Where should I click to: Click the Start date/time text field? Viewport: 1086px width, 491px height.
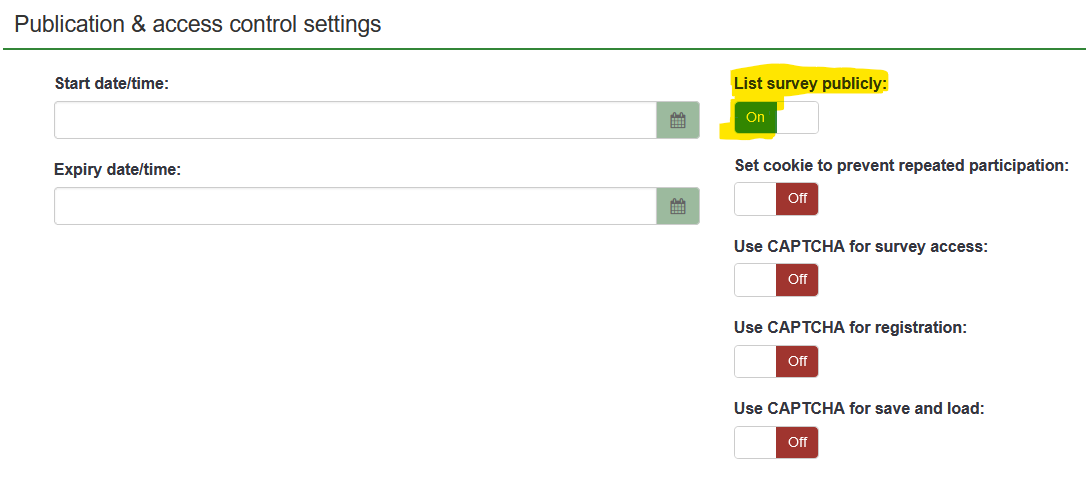pyautogui.click(x=355, y=121)
